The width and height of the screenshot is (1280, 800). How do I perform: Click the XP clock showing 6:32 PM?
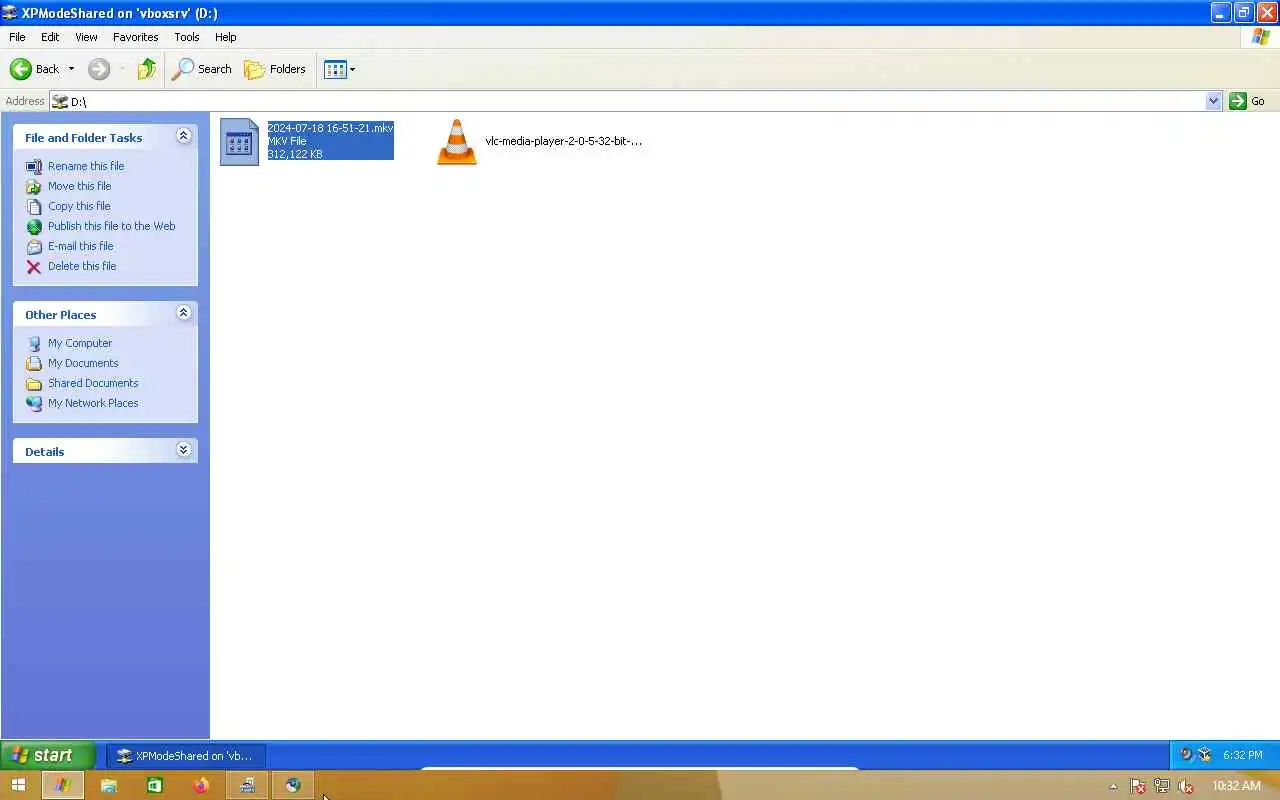[x=1243, y=755]
